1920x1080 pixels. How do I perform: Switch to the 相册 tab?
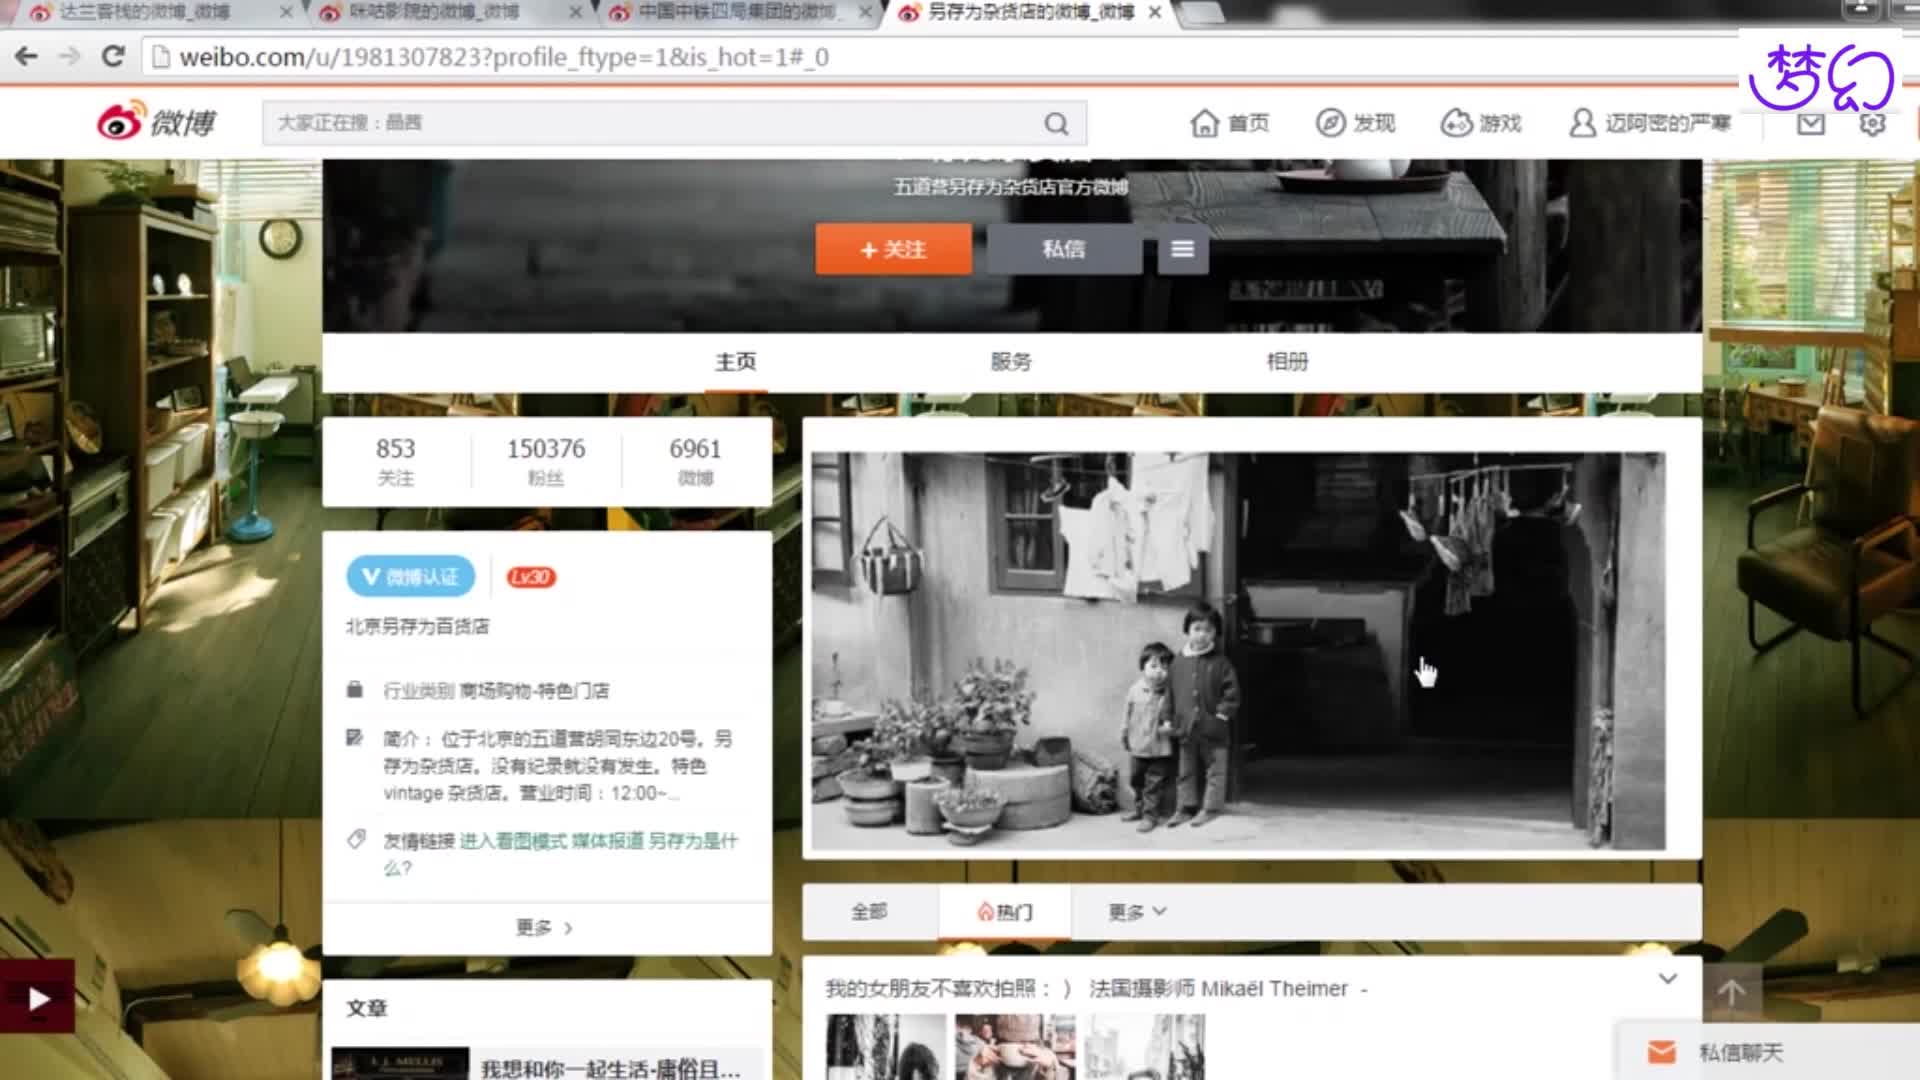(1287, 362)
